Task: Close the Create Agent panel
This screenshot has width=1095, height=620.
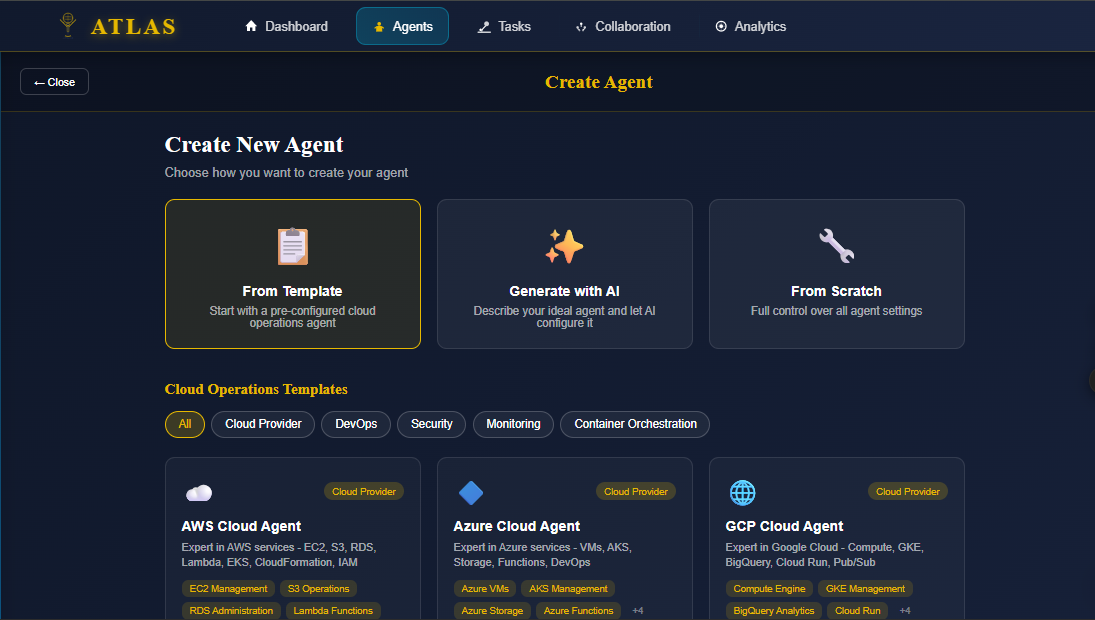Action: click(x=54, y=82)
